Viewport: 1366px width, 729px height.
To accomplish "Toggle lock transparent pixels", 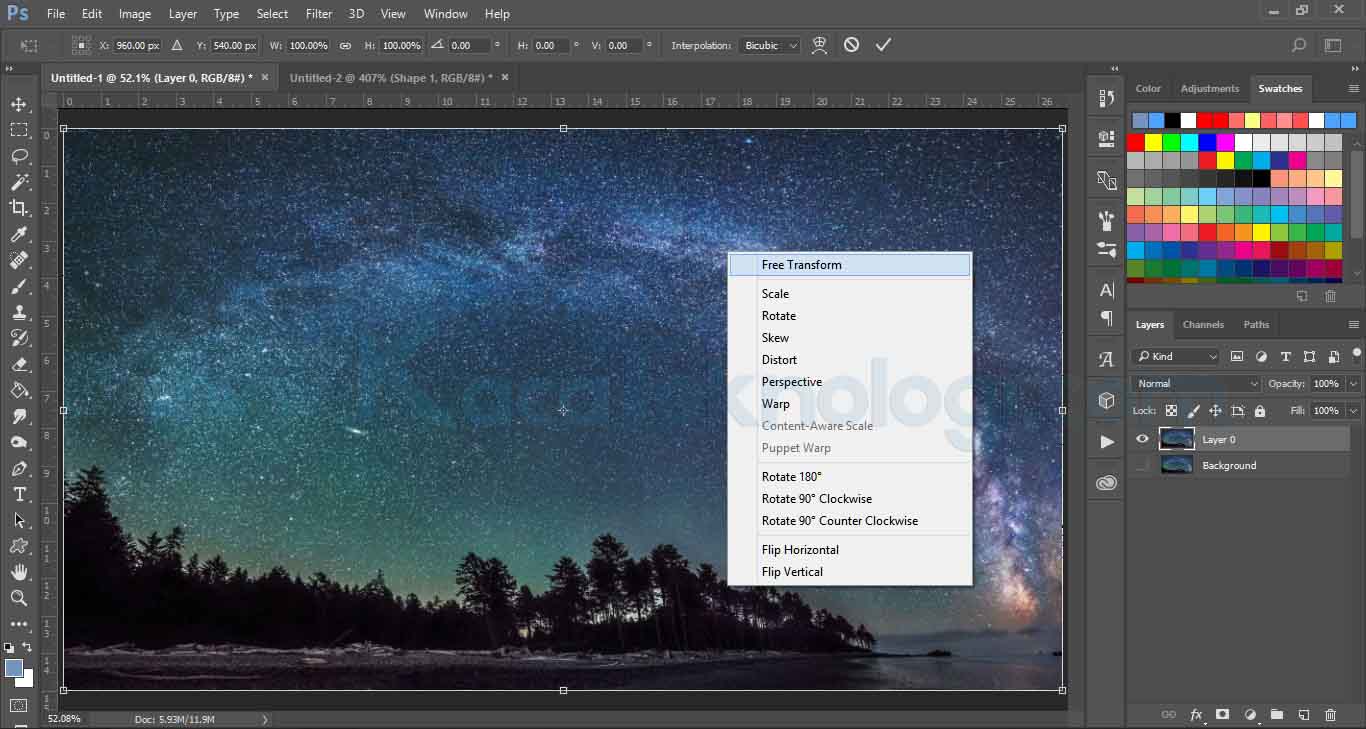I will coord(1171,411).
